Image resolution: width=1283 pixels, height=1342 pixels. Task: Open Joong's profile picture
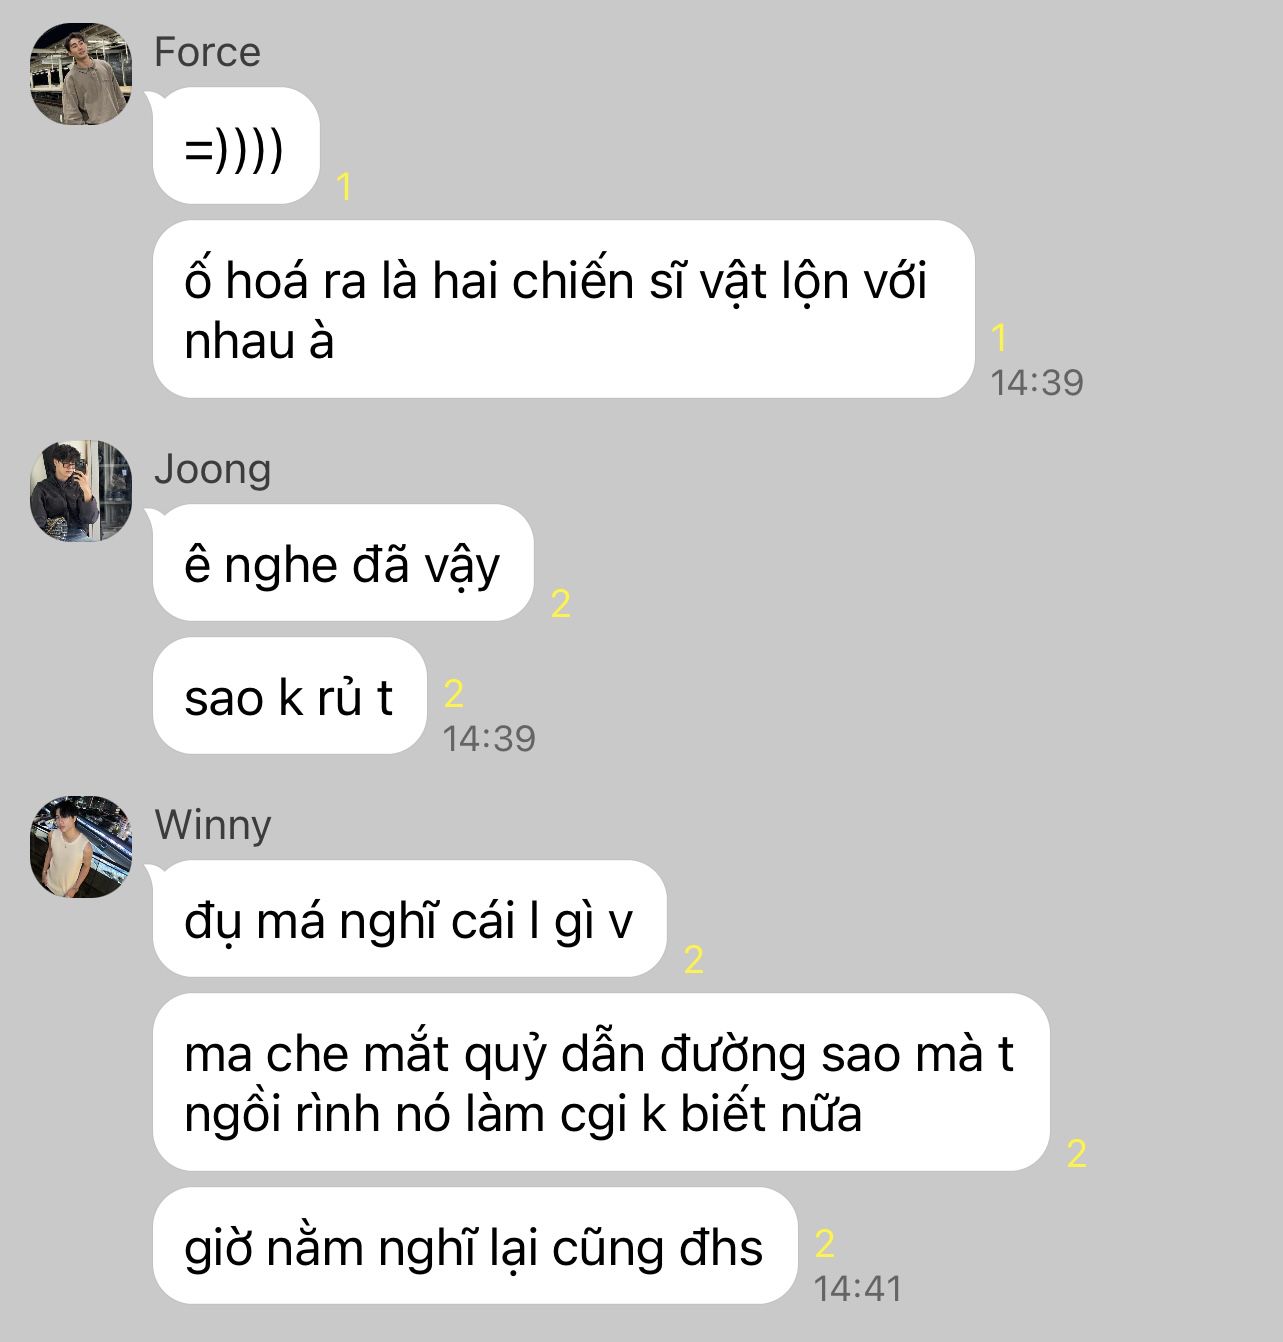(81, 491)
